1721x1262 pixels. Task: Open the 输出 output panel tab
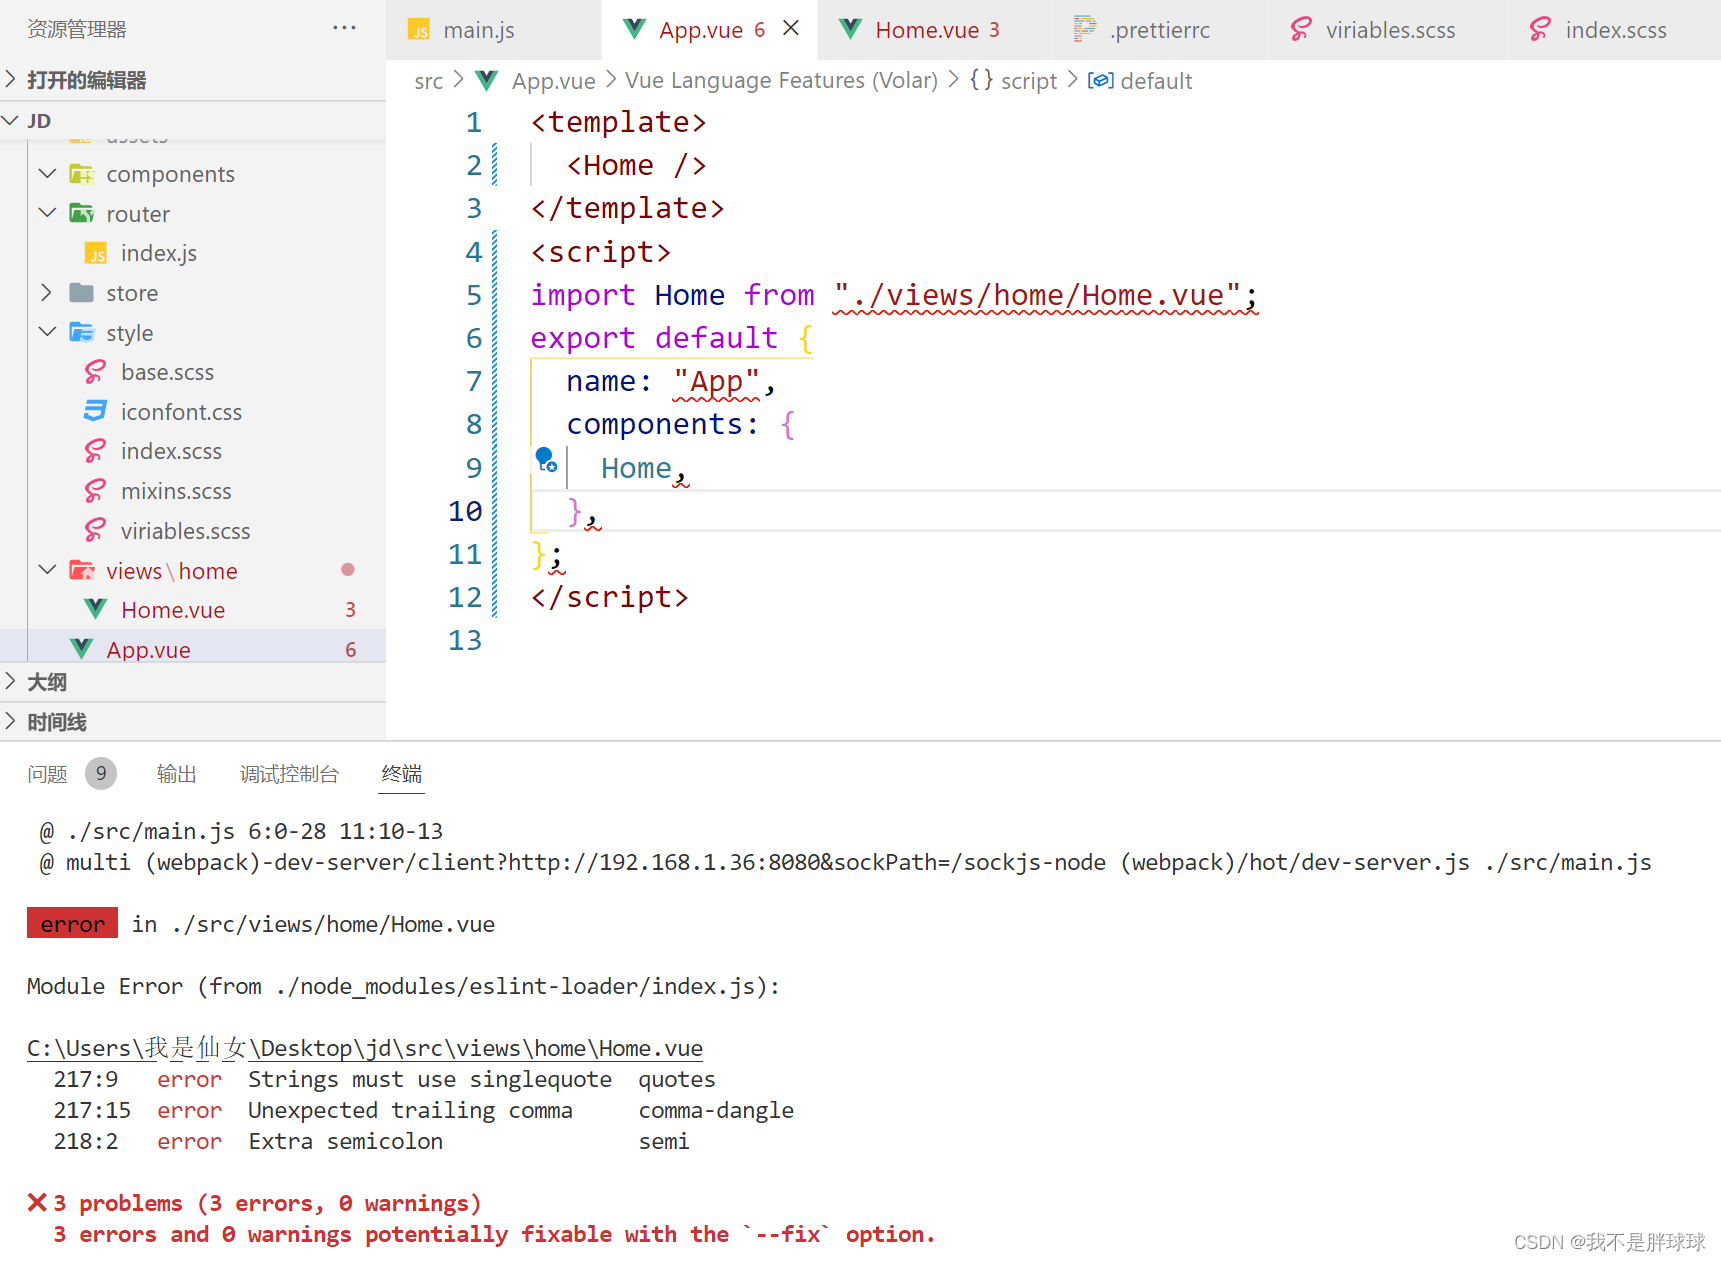(177, 774)
